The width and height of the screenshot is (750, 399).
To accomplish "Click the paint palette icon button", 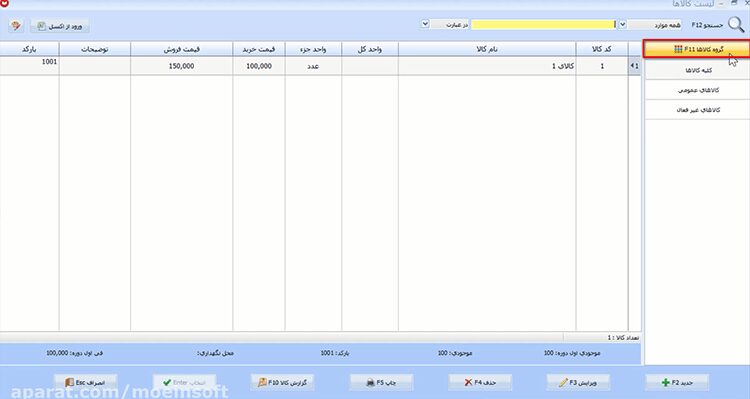I will tap(16, 26).
